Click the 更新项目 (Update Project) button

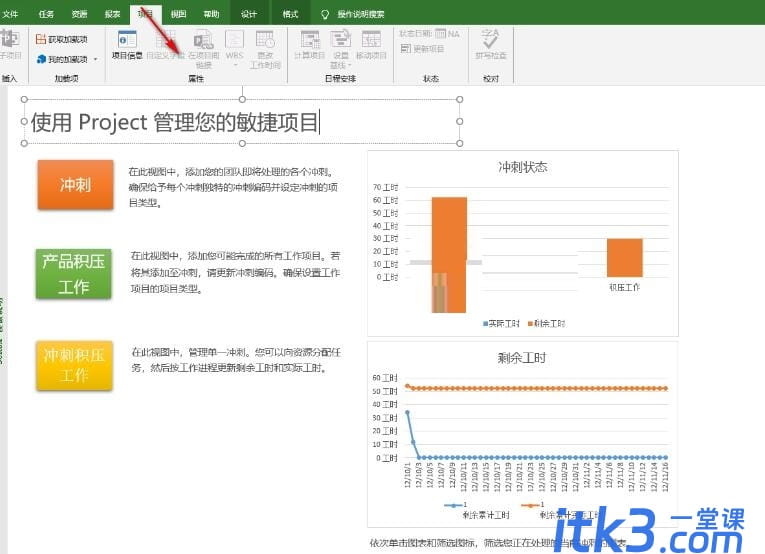pyautogui.click(x=423, y=48)
